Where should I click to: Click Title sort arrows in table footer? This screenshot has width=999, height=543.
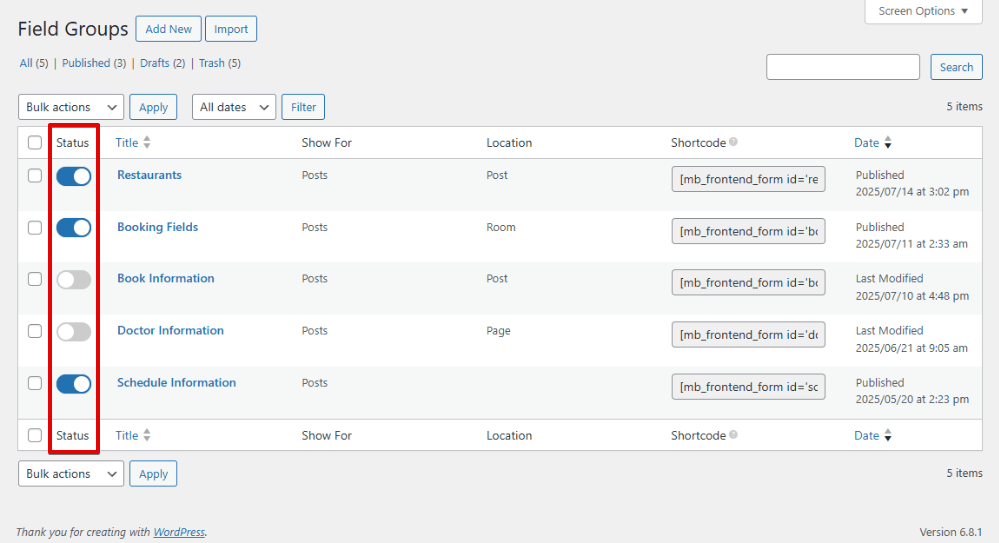tap(147, 435)
